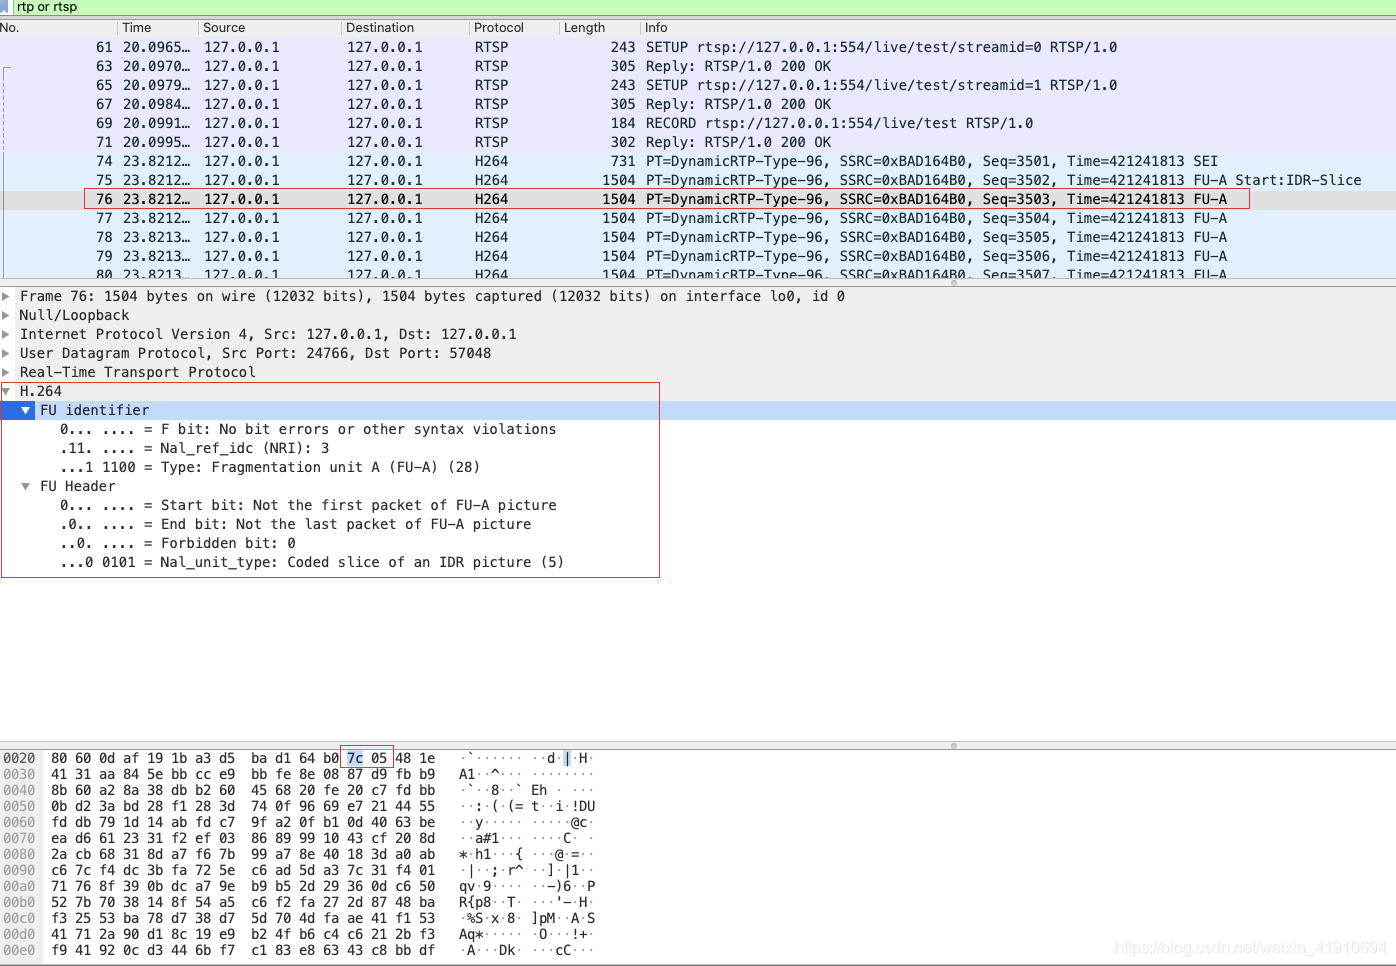
Task: Click hex byte 7c in row 0020
Action: pyautogui.click(x=355, y=758)
